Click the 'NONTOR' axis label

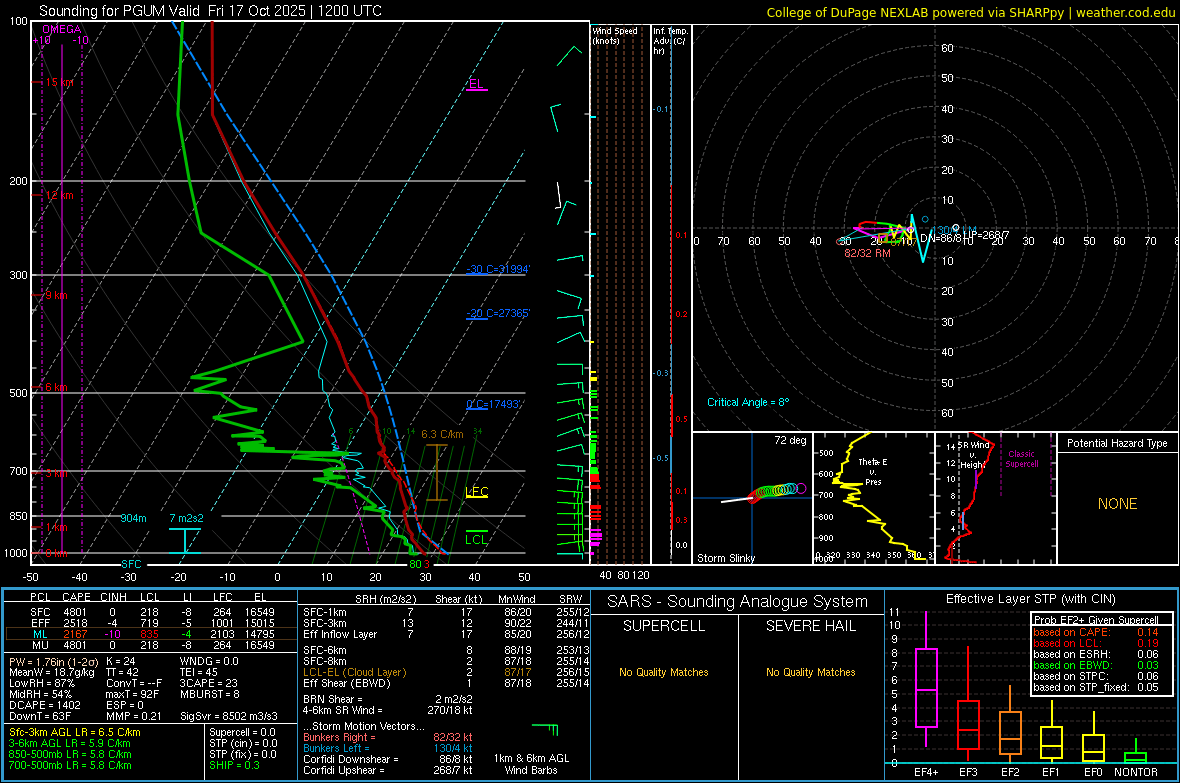click(1136, 772)
